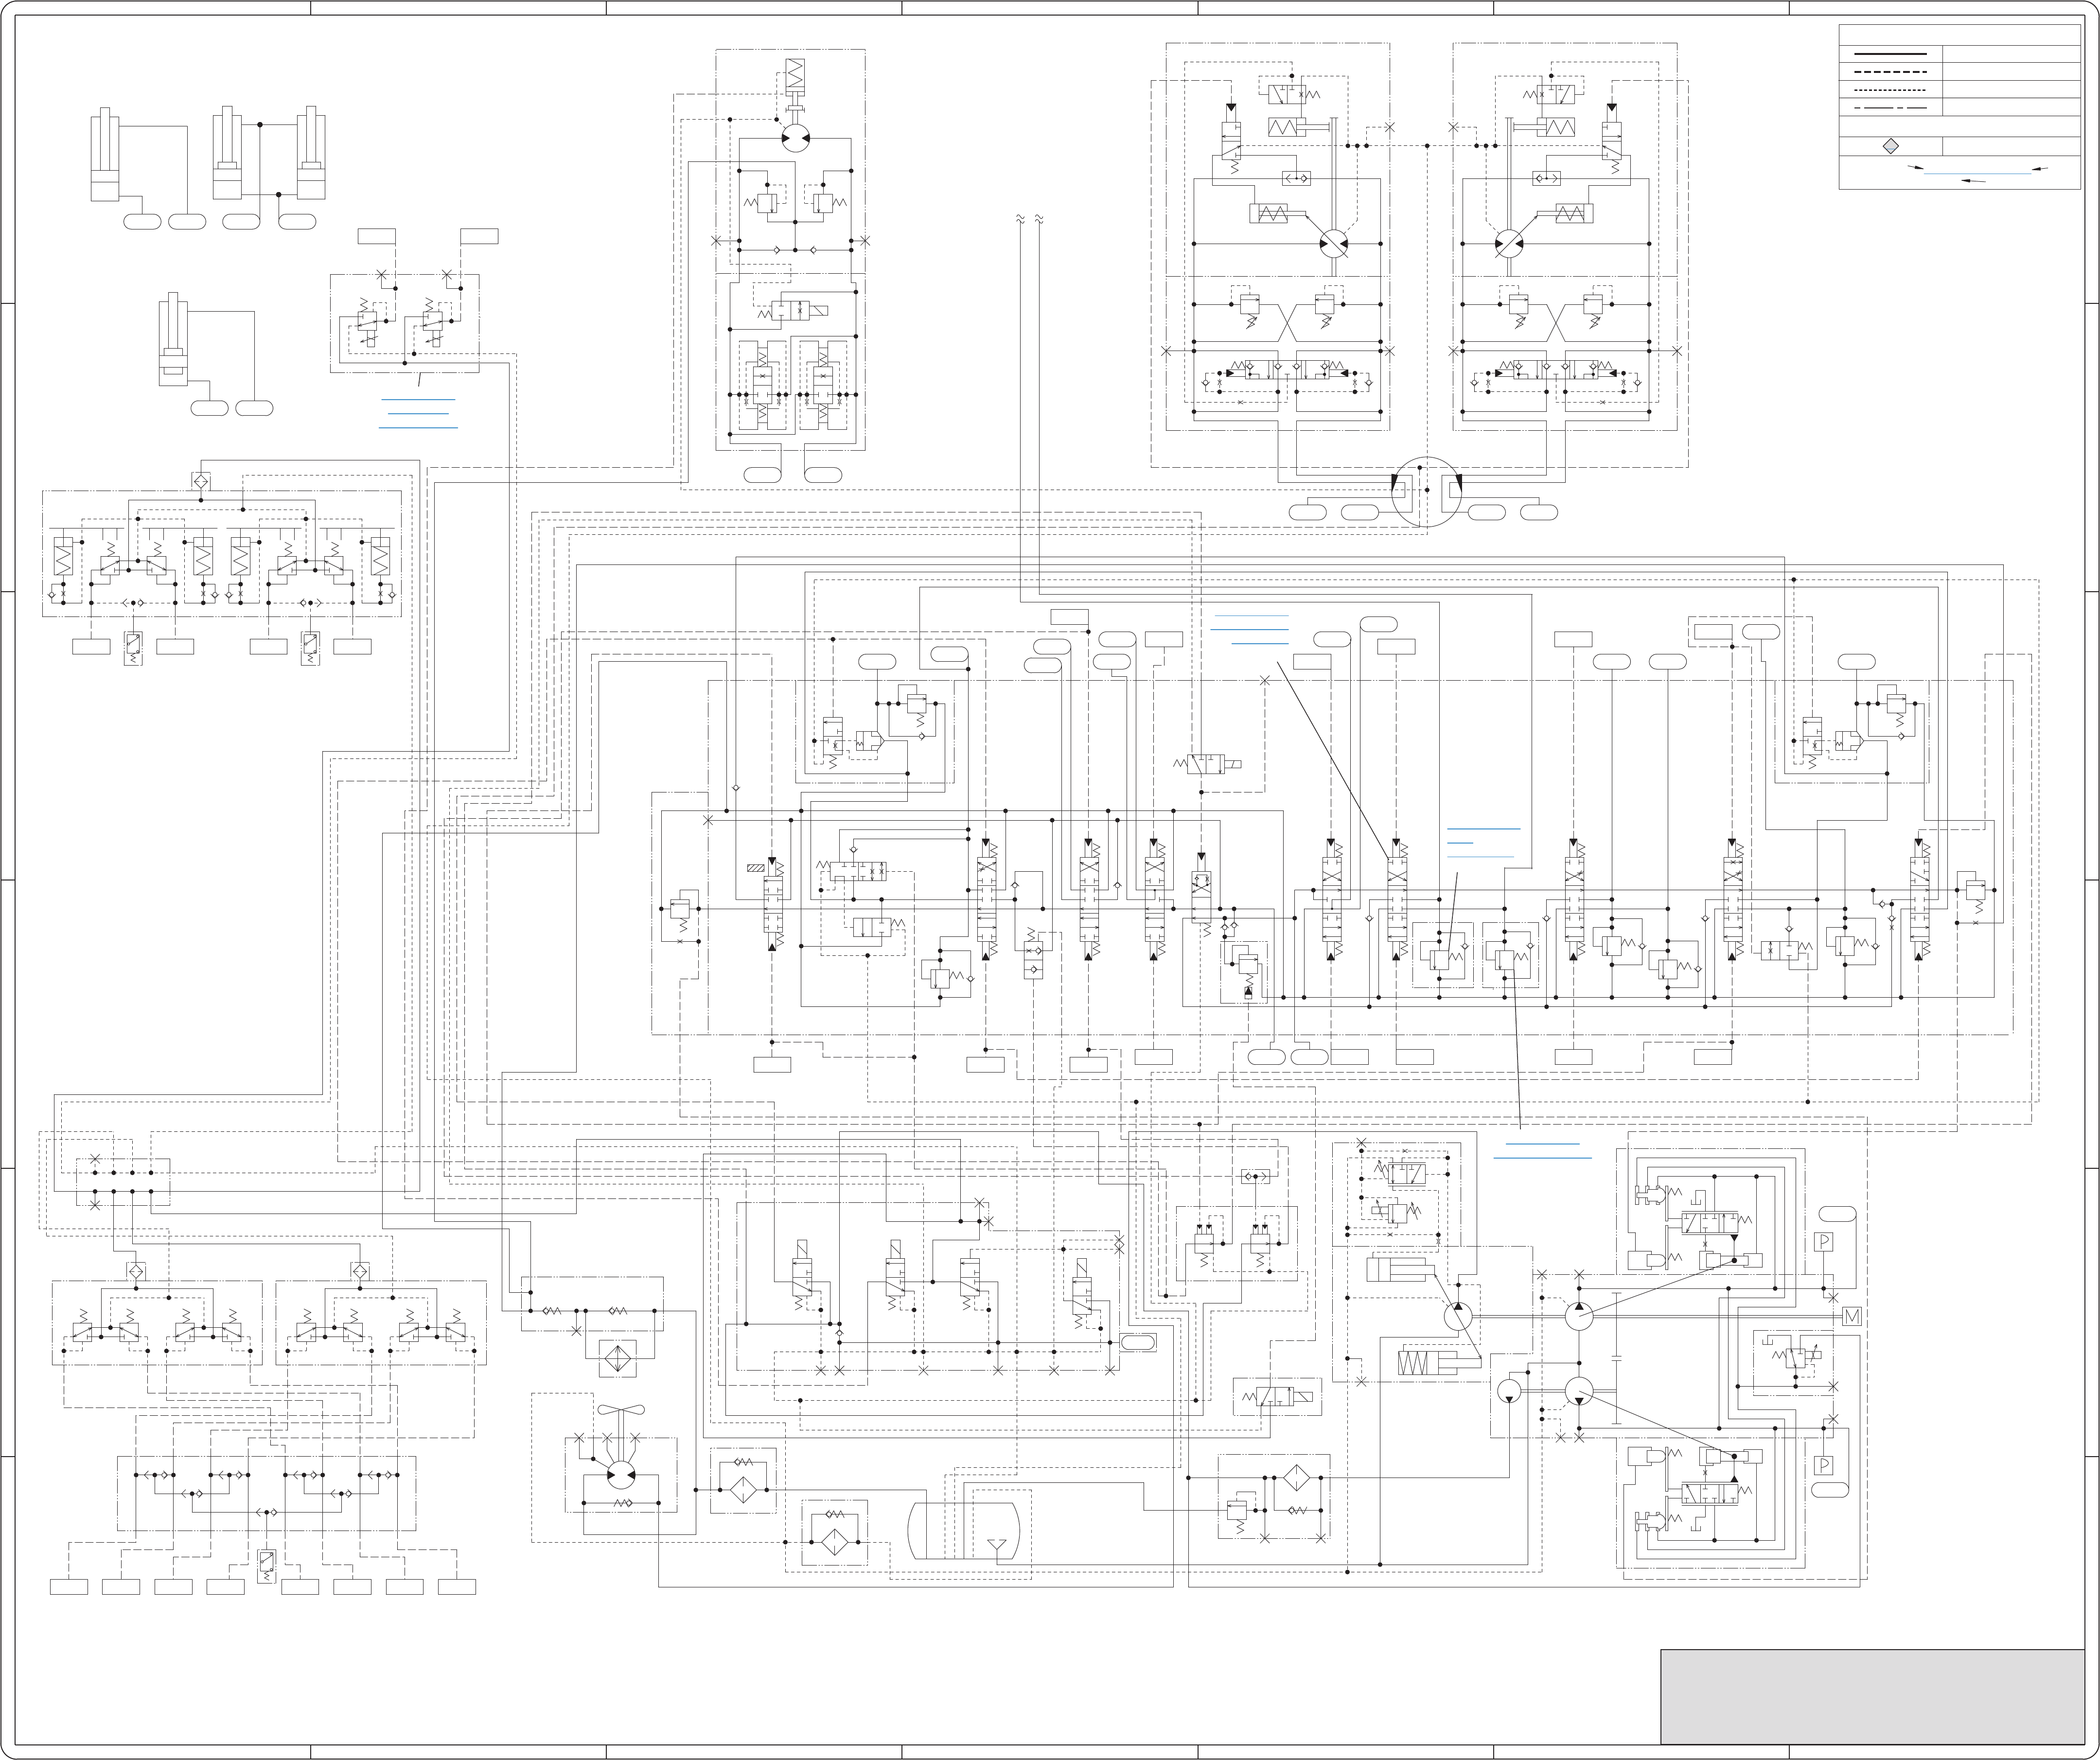
Task: Select the upper main pump coupled to motor M
Action: [x=1579, y=1317]
